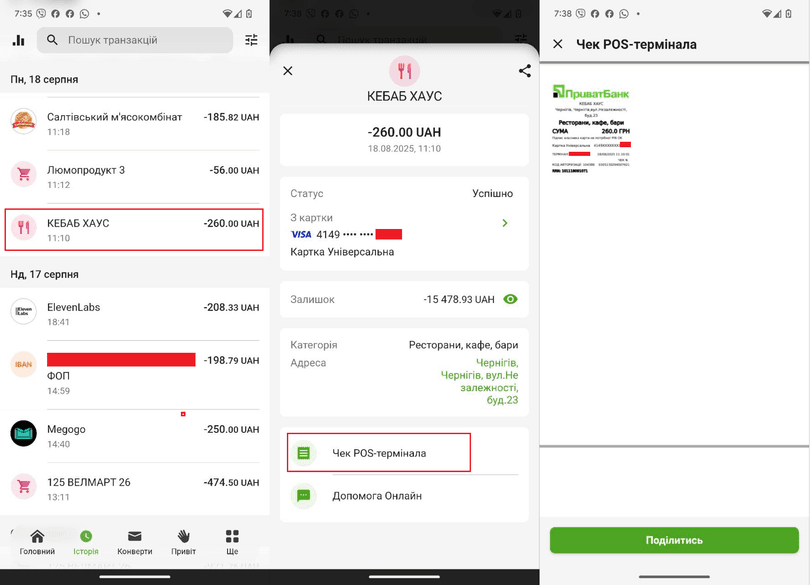Open the Конверти tab

(134, 542)
